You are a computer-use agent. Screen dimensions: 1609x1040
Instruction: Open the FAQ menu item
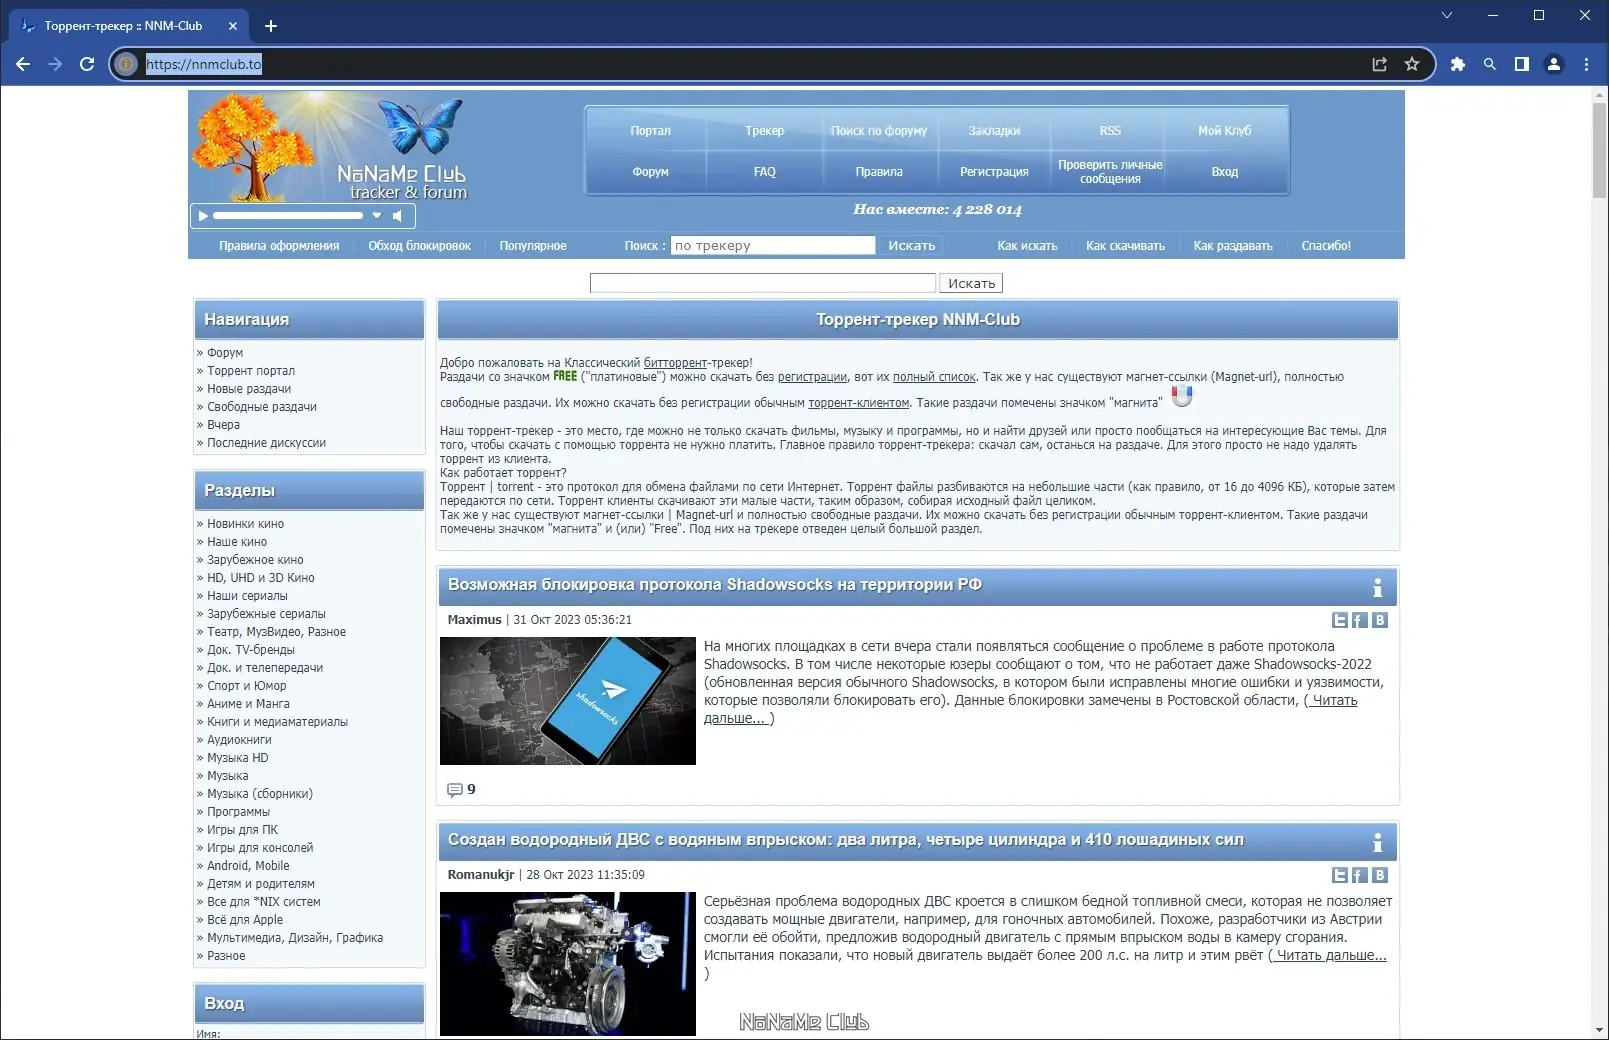click(765, 172)
